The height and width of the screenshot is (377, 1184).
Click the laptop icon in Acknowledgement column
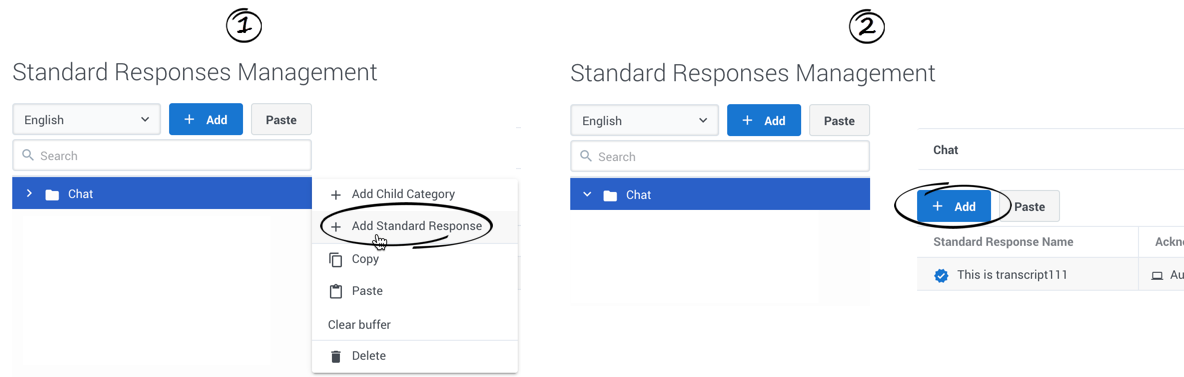tap(1157, 277)
